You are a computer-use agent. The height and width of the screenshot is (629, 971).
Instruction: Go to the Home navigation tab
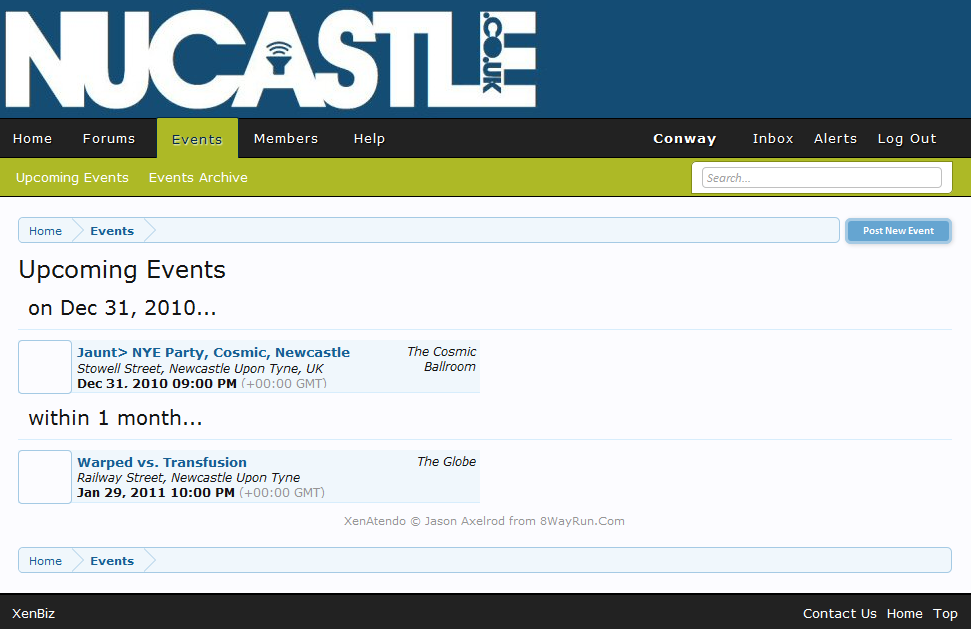(33, 139)
